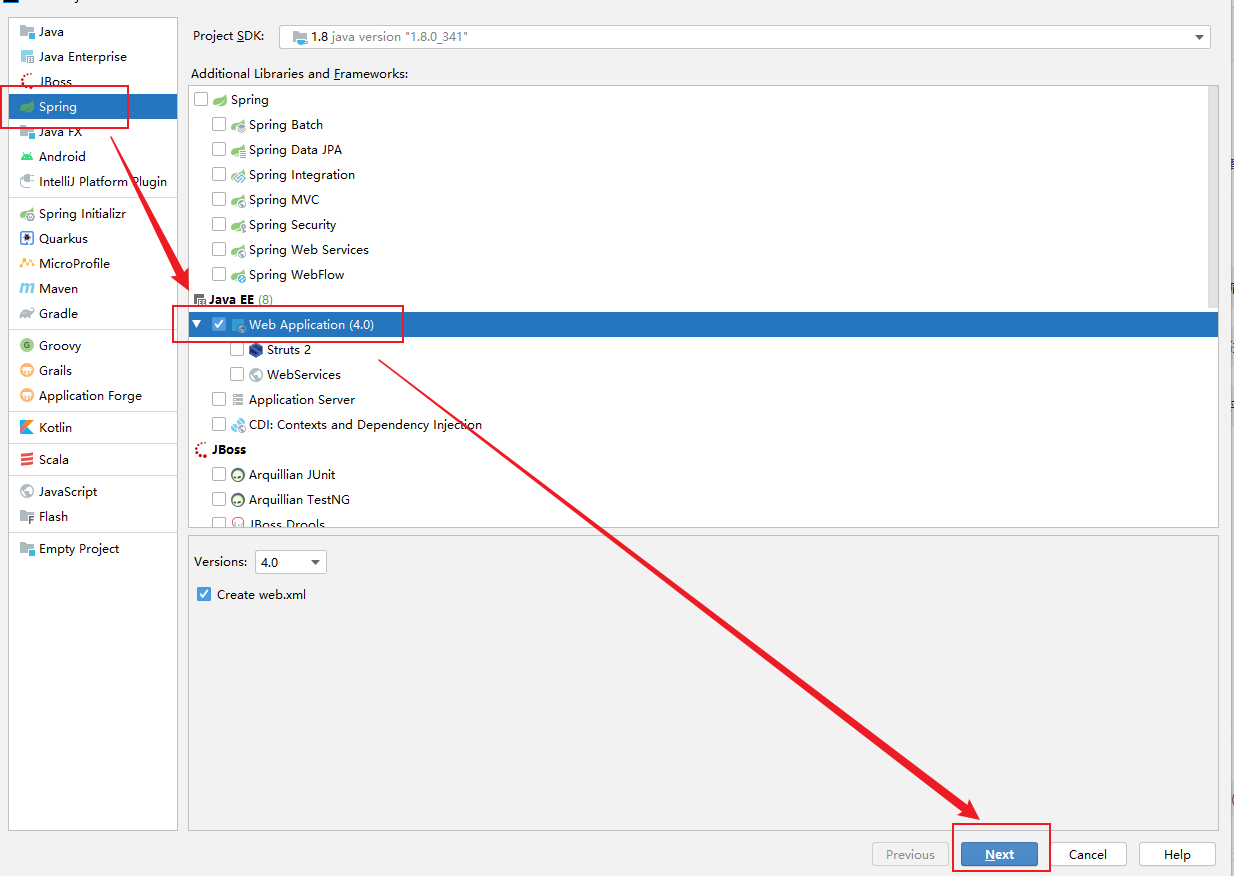
Task: Click the Spring leaf icon in sidebar
Action: (x=27, y=107)
